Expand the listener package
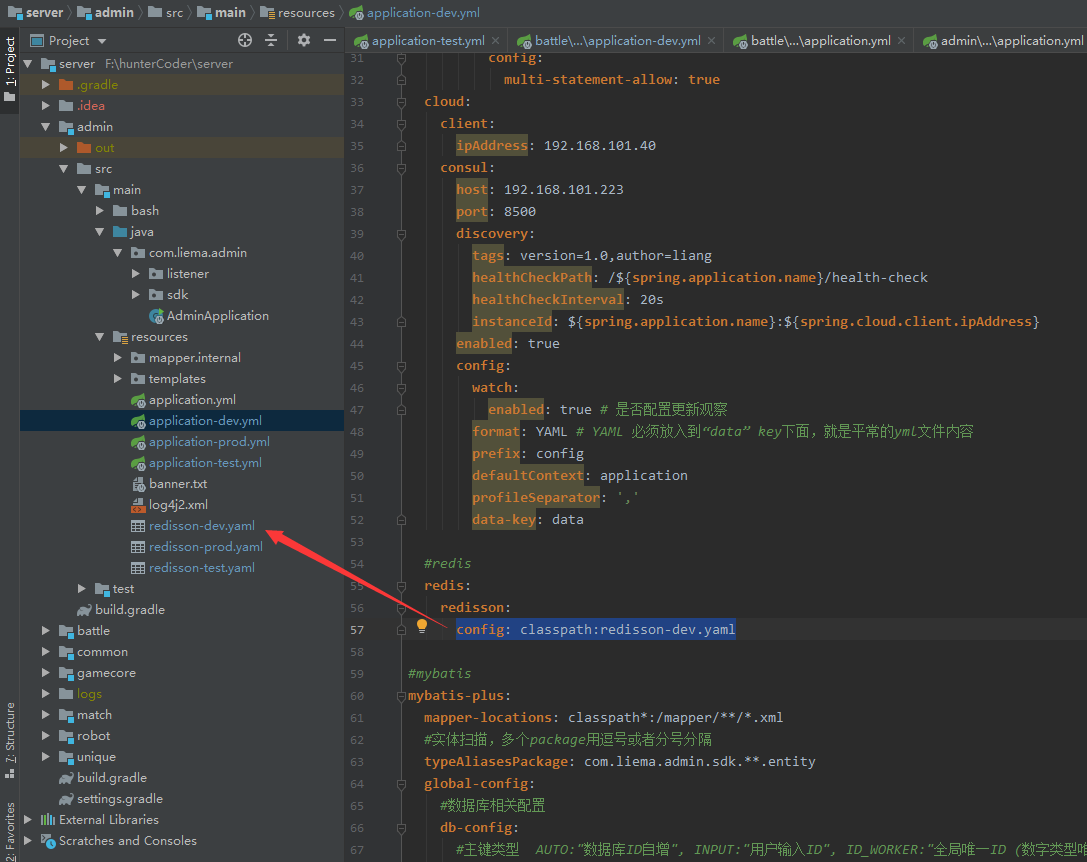The height and width of the screenshot is (862, 1087). 136,274
